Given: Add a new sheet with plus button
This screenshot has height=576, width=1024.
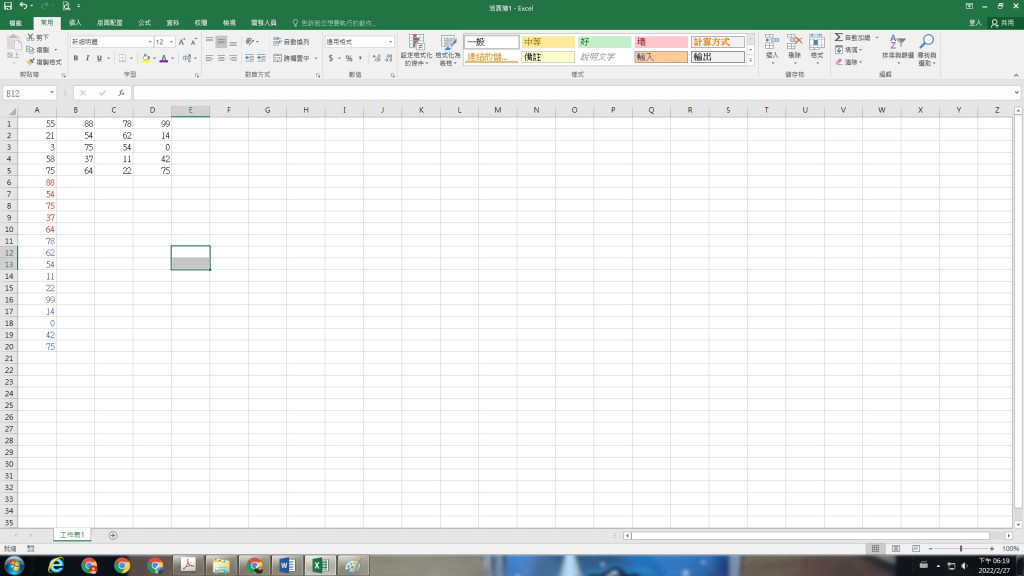Looking at the screenshot, I should [x=113, y=536].
